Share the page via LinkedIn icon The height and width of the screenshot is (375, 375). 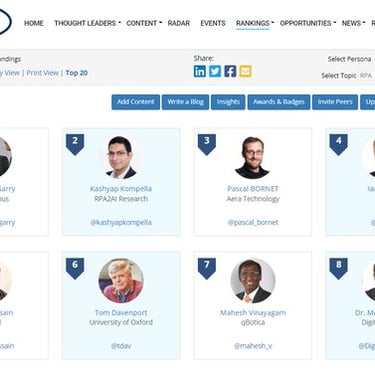coord(200,71)
